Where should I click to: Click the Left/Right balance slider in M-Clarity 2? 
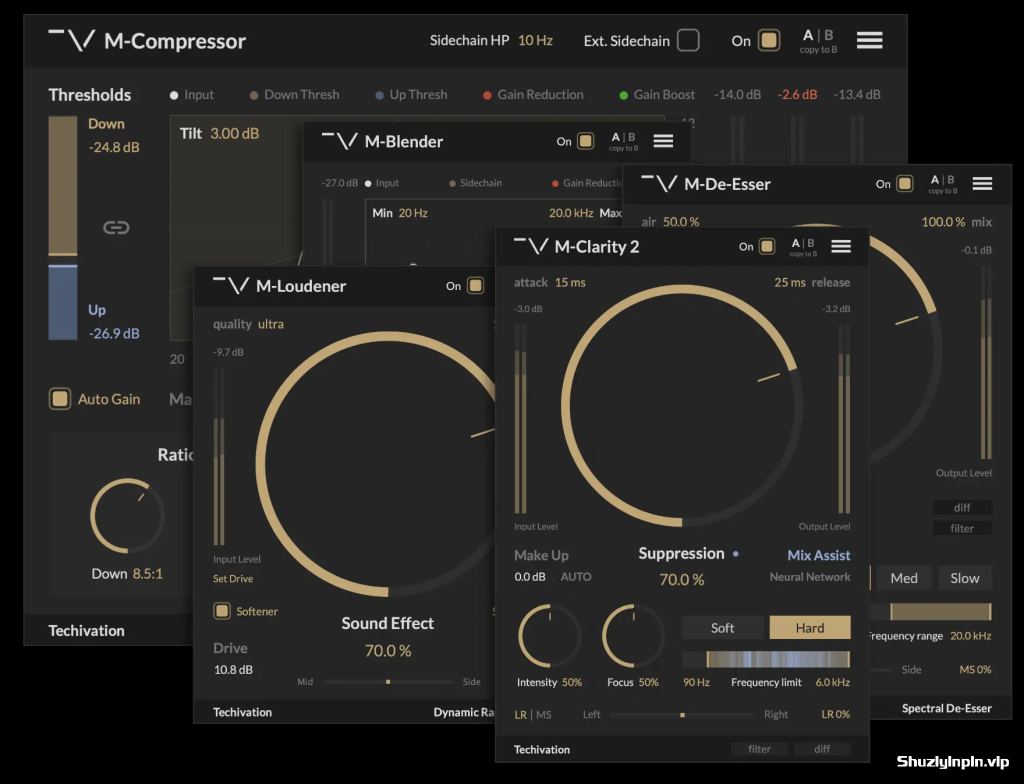[x=682, y=715]
